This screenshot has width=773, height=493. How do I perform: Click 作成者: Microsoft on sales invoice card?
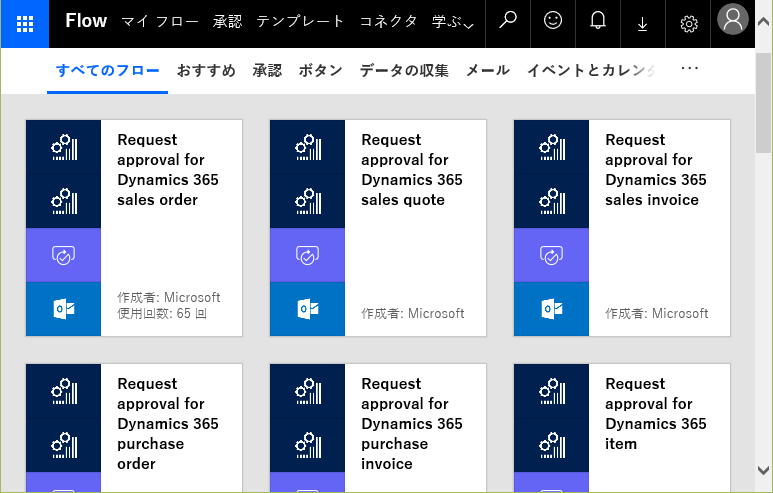pyautogui.click(x=657, y=314)
